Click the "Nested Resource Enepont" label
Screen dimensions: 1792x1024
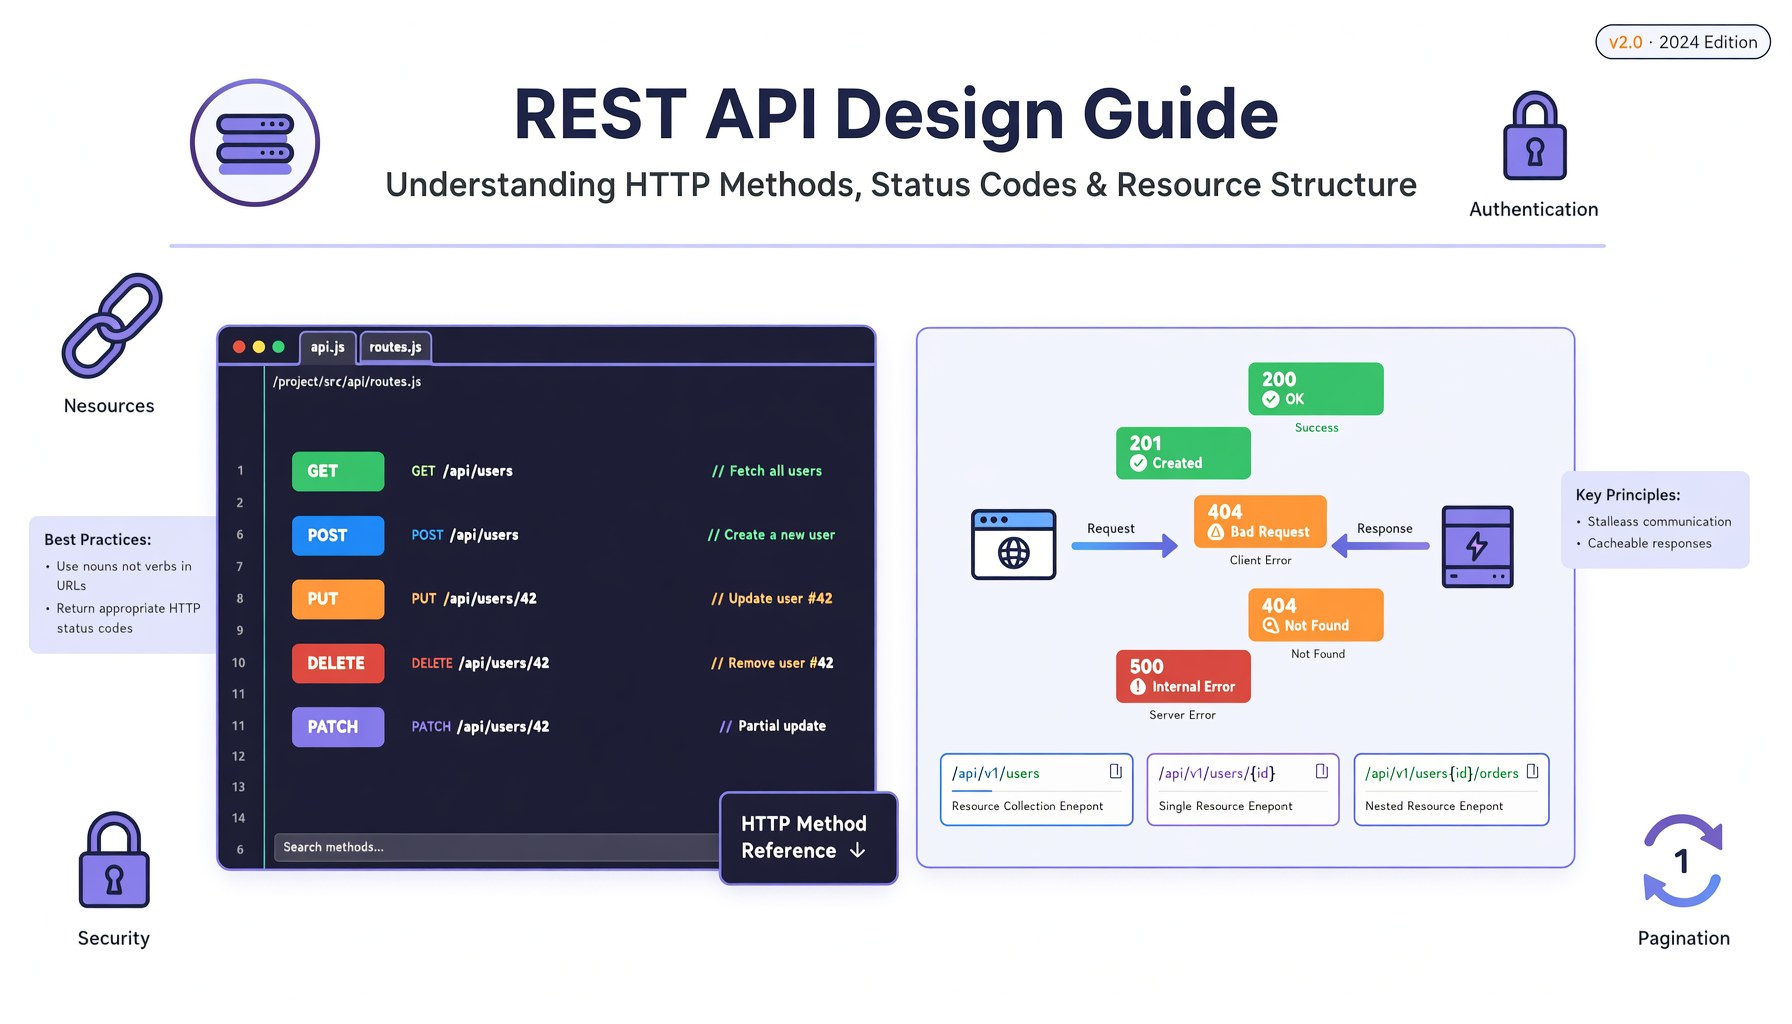(1434, 806)
